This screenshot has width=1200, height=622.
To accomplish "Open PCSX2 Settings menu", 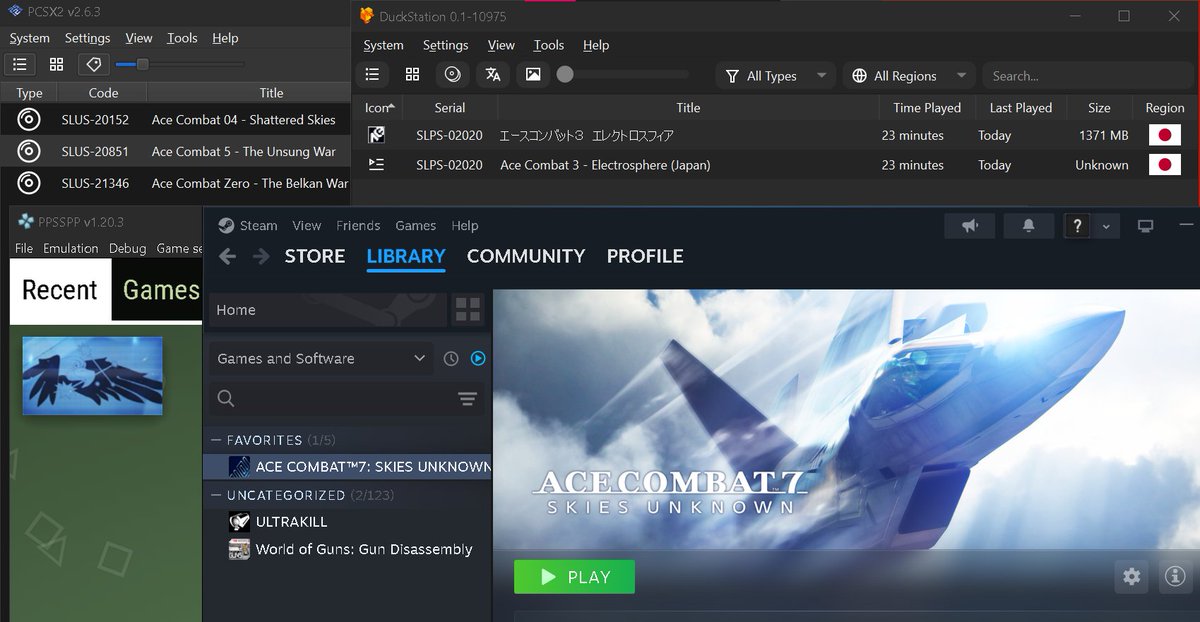I will (87, 38).
